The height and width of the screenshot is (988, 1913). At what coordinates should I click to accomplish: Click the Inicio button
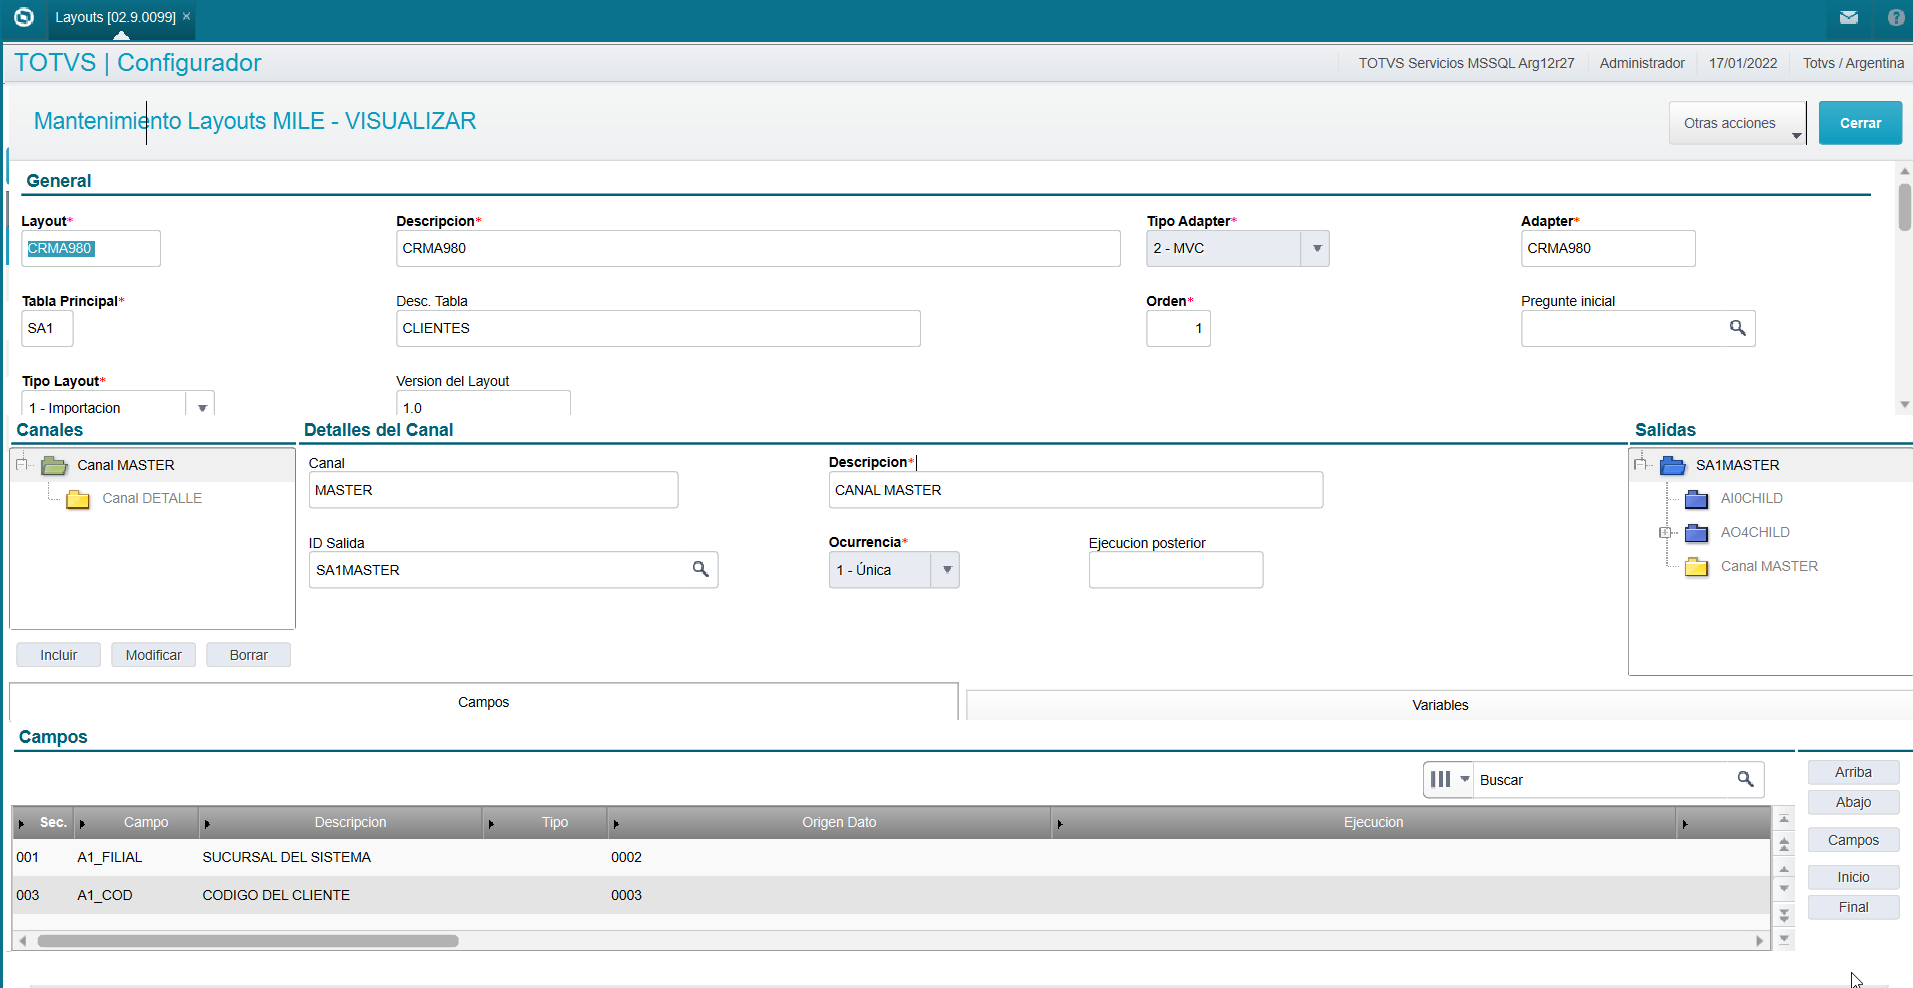pyautogui.click(x=1853, y=877)
